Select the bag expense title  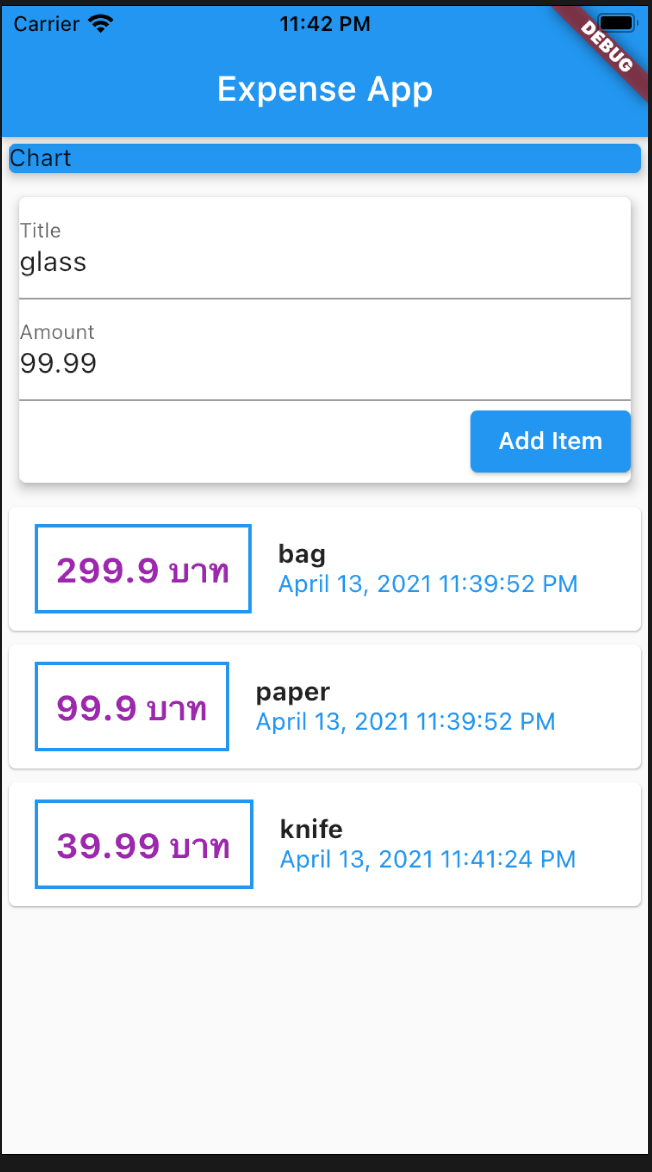point(302,553)
